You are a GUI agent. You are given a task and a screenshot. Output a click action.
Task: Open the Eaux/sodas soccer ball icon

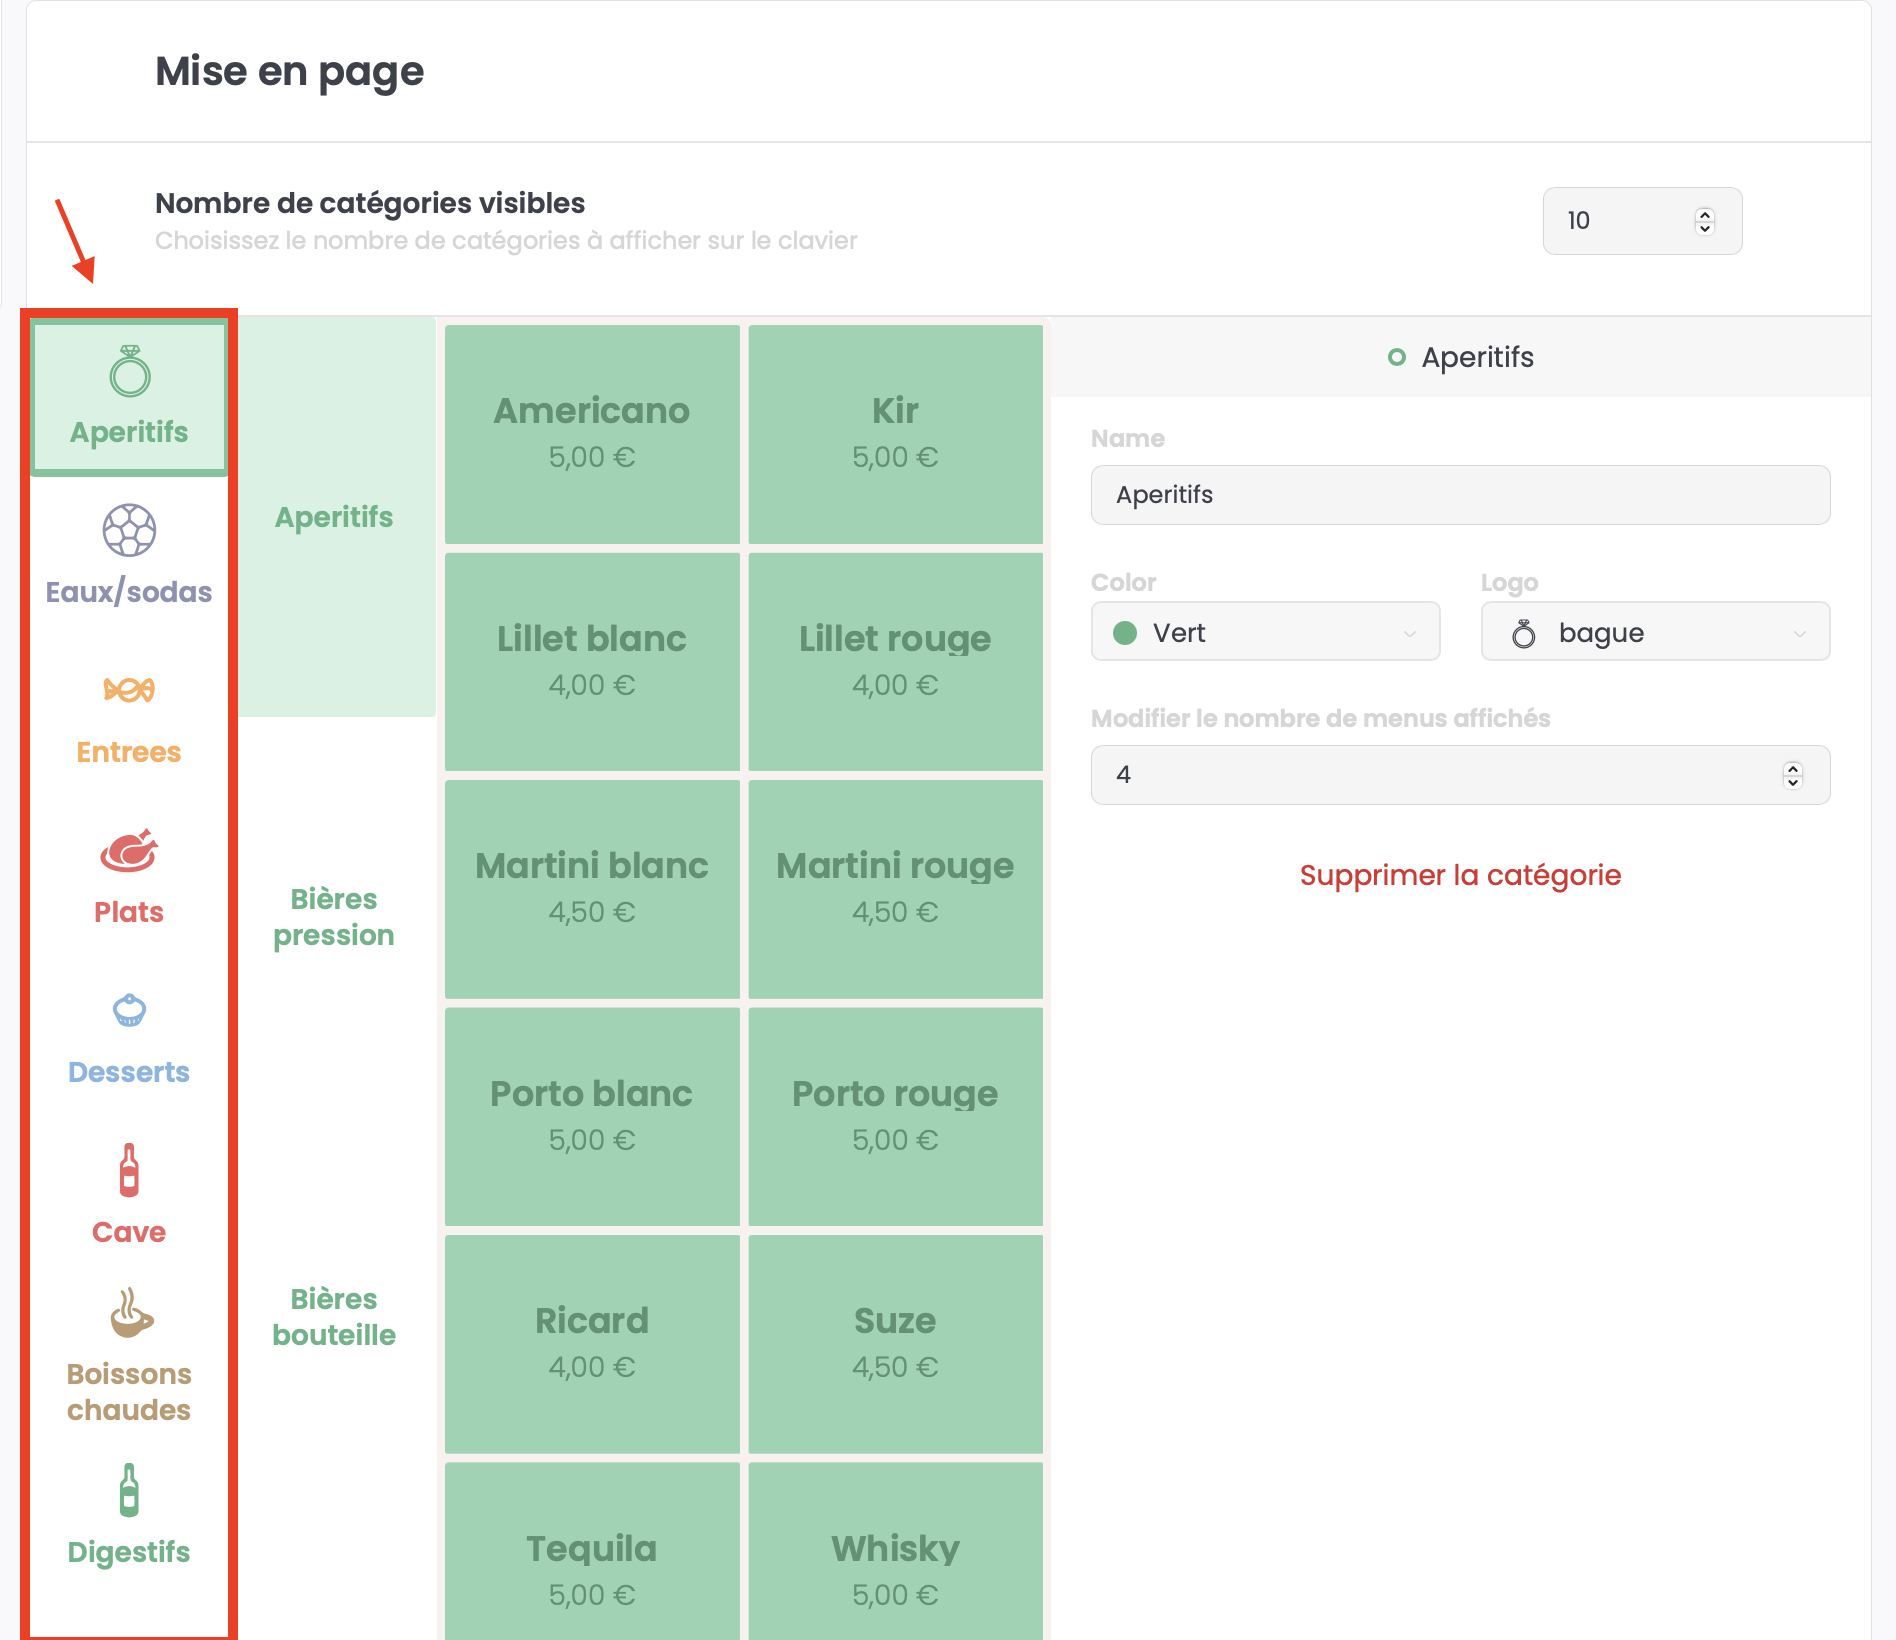[x=129, y=531]
